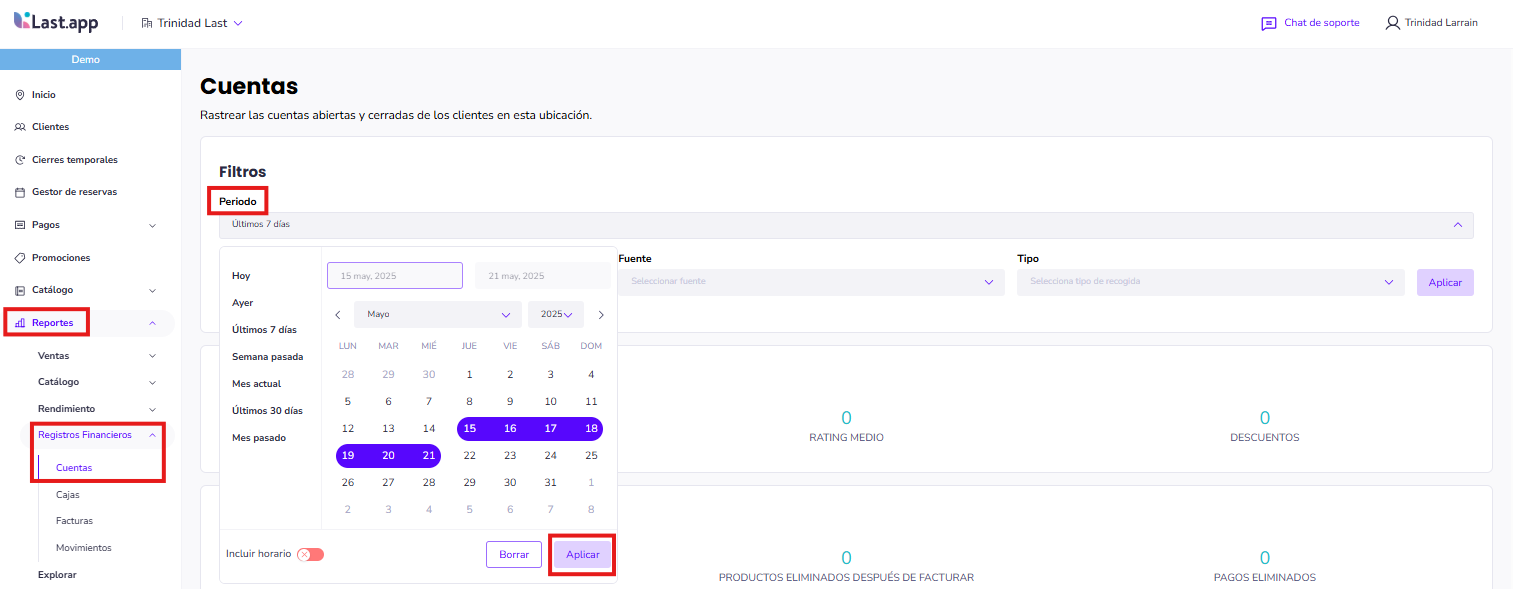This screenshot has height=589, width=1513.
Task: Open Chat de soporte icon
Action: tap(1268, 23)
